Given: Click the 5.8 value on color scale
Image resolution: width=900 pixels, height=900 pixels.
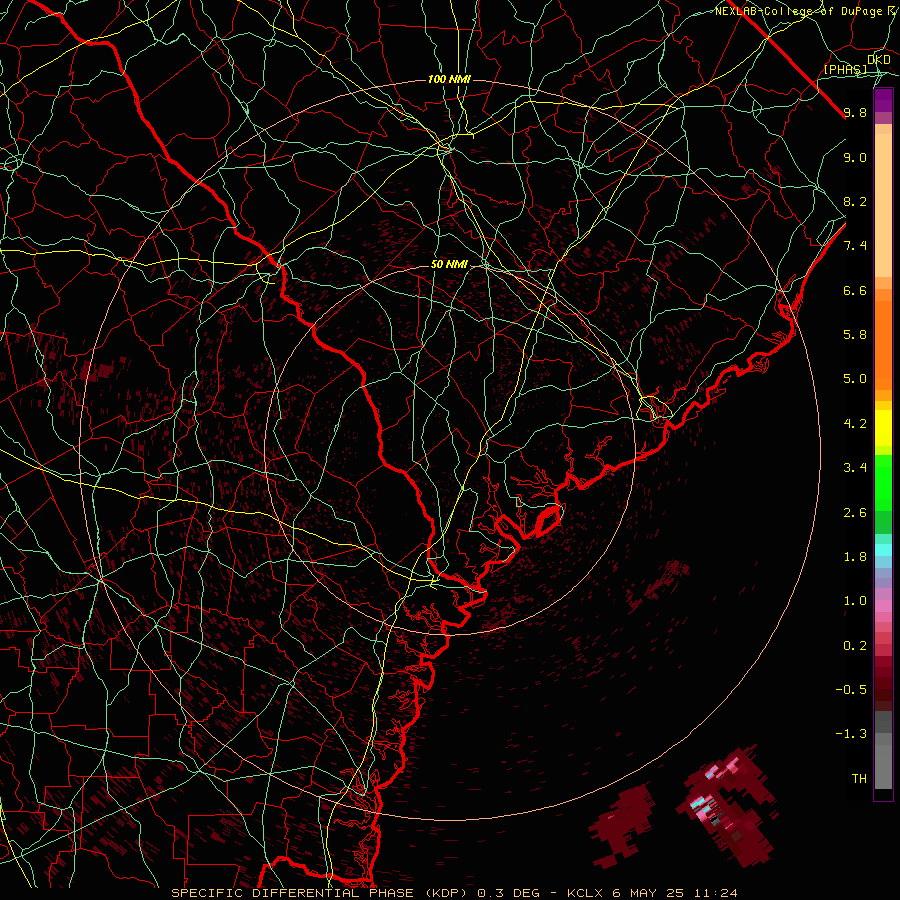Looking at the screenshot, I should pyautogui.click(x=855, y=335).
